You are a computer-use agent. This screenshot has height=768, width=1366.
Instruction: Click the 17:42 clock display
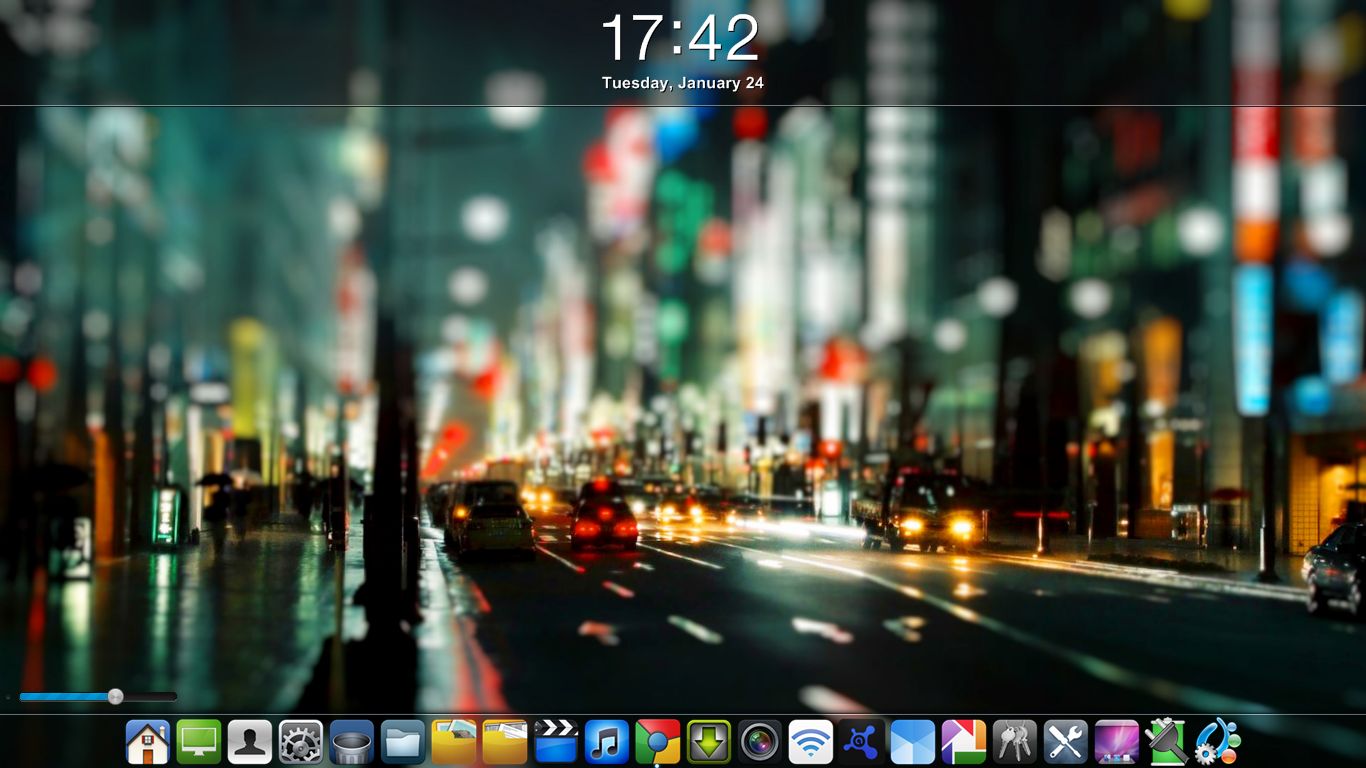682,39
